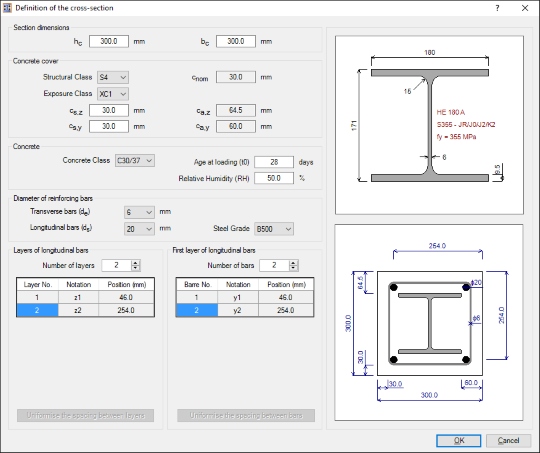Viewport: 540px width, 453px height.
Task: Decrease the number of bars
Action: coord(293,268)
